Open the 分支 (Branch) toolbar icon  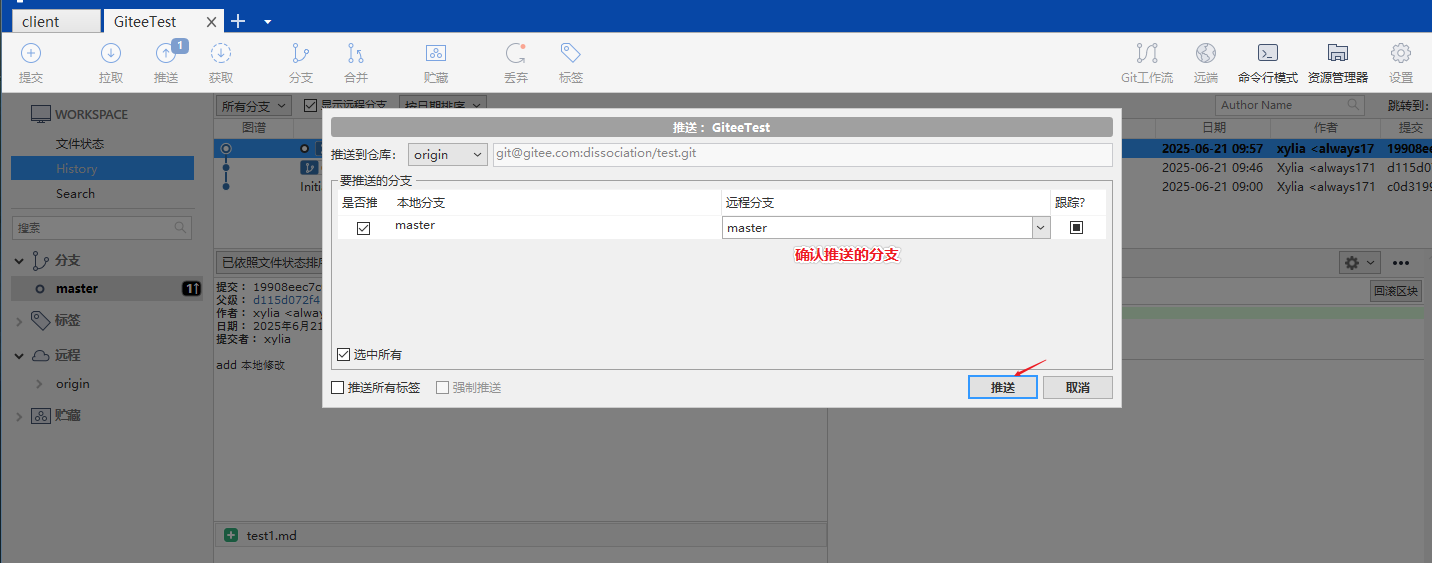(x=300, y=62)
